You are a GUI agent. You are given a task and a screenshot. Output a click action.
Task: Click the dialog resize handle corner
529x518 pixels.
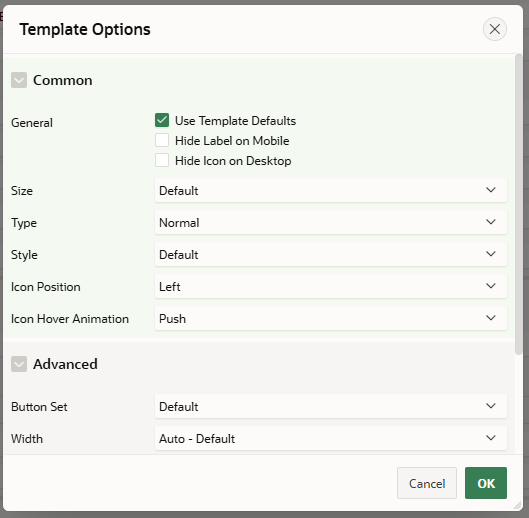517,505
